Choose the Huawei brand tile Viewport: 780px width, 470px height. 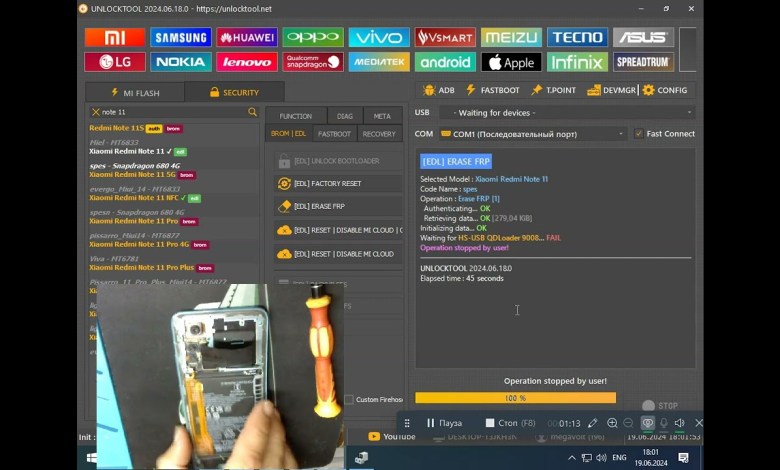[246, 37]
